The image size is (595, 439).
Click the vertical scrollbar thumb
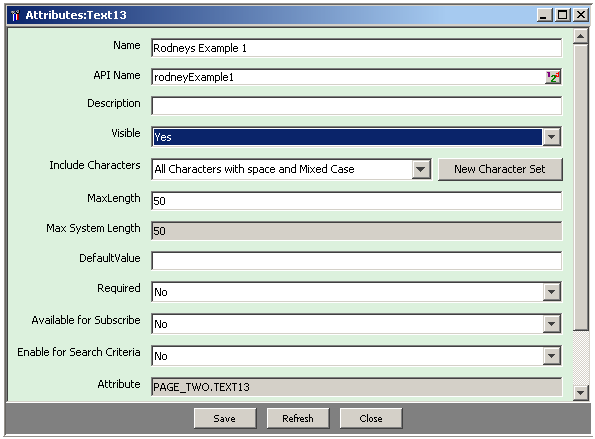click(580, 187)
